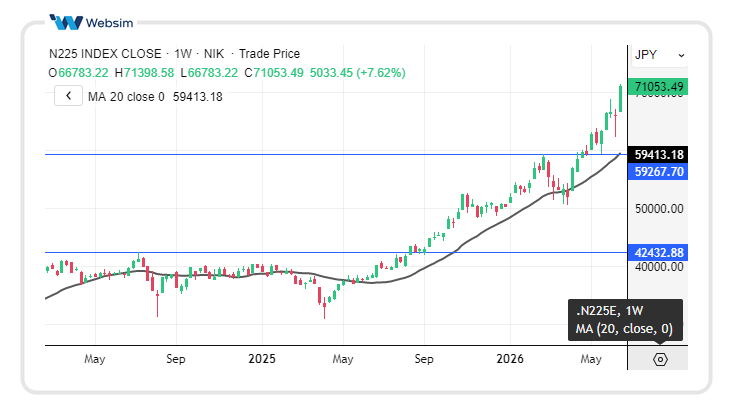This screenshot has height=415, width=733.
Task: Open chart settings hexagon icon
Action: point(660,359)
